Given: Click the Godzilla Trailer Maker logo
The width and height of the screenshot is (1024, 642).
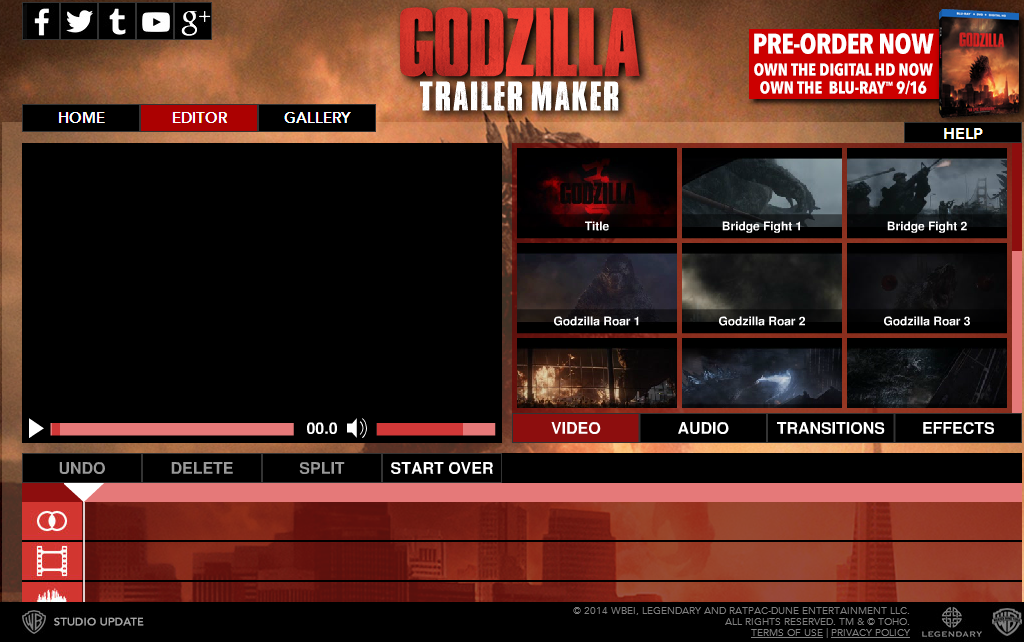Looking at the screenshot, I should [519, 60].
